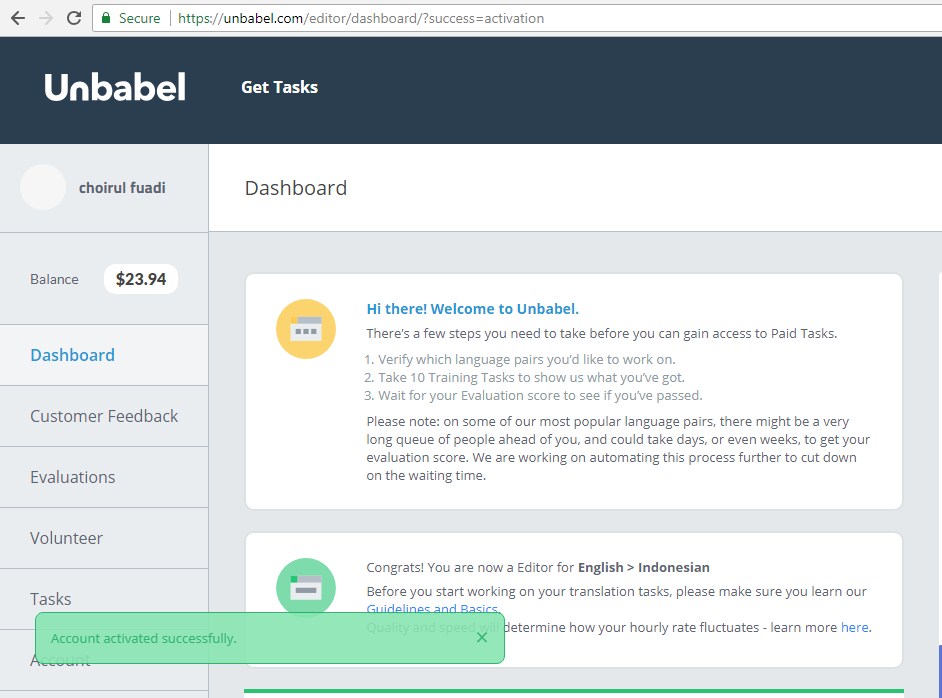Click 'English > Indonesian' language pair text
The height and width of the screenshot is (698, 942).
(643, 567)
